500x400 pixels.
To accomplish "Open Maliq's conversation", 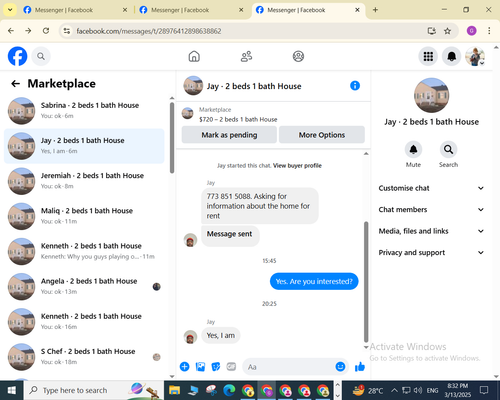I will (x=84, y=216).
